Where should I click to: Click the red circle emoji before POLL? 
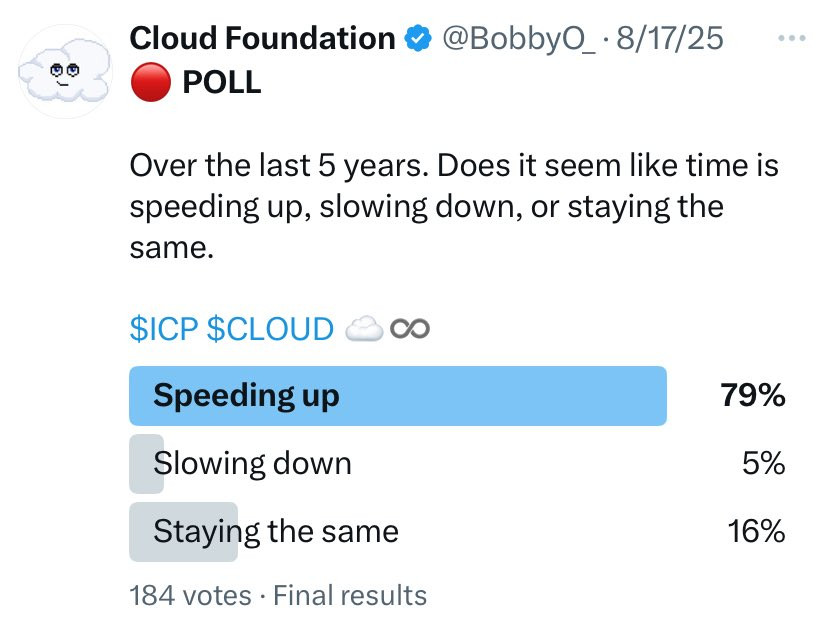(x=150, y=82)
